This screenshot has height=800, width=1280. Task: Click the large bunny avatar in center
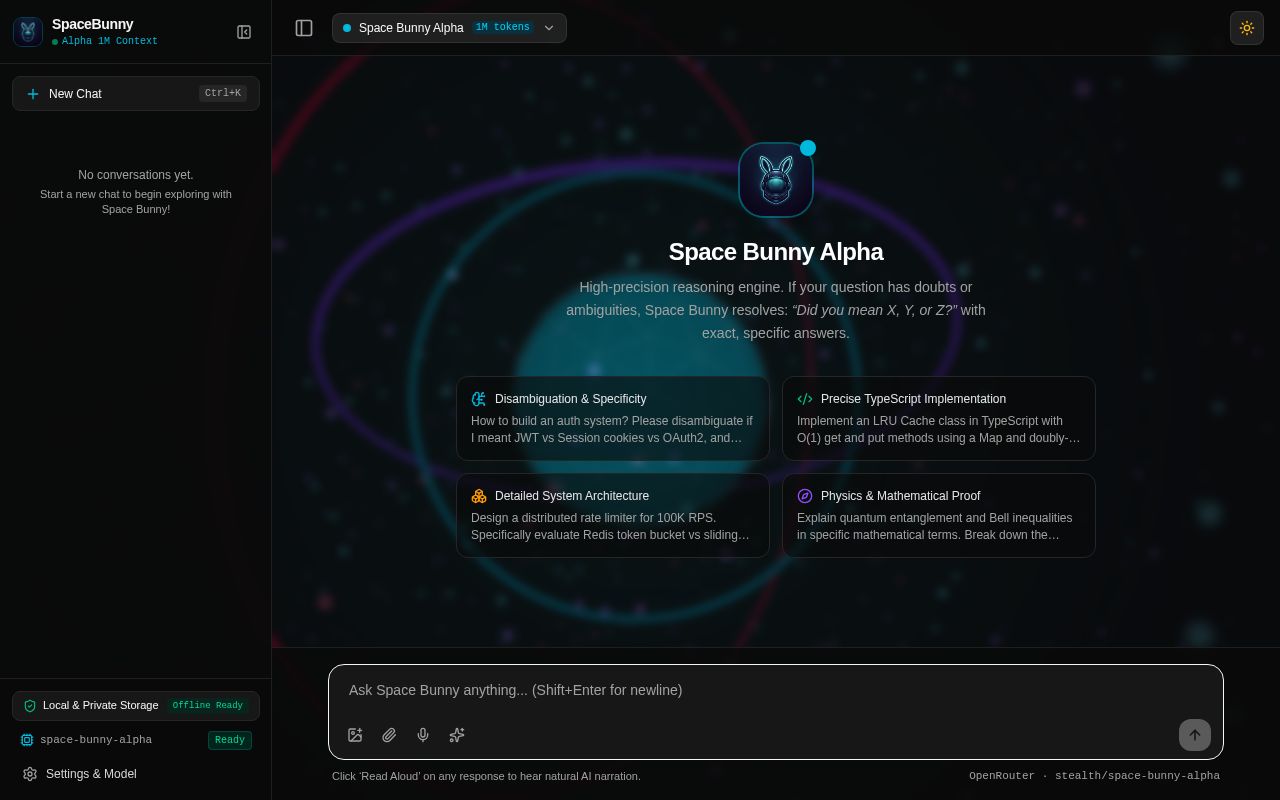tap(776, 180)
